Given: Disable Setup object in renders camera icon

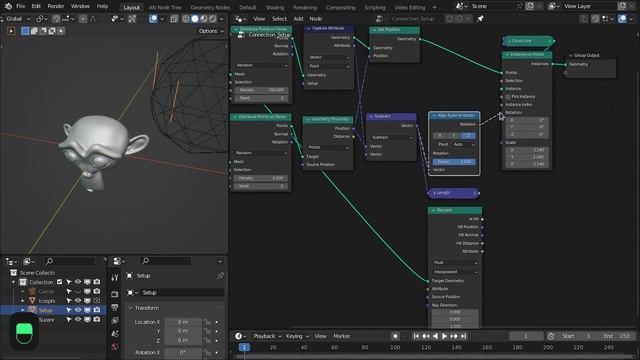Looking at the screenshot, I should coord(97,310).
